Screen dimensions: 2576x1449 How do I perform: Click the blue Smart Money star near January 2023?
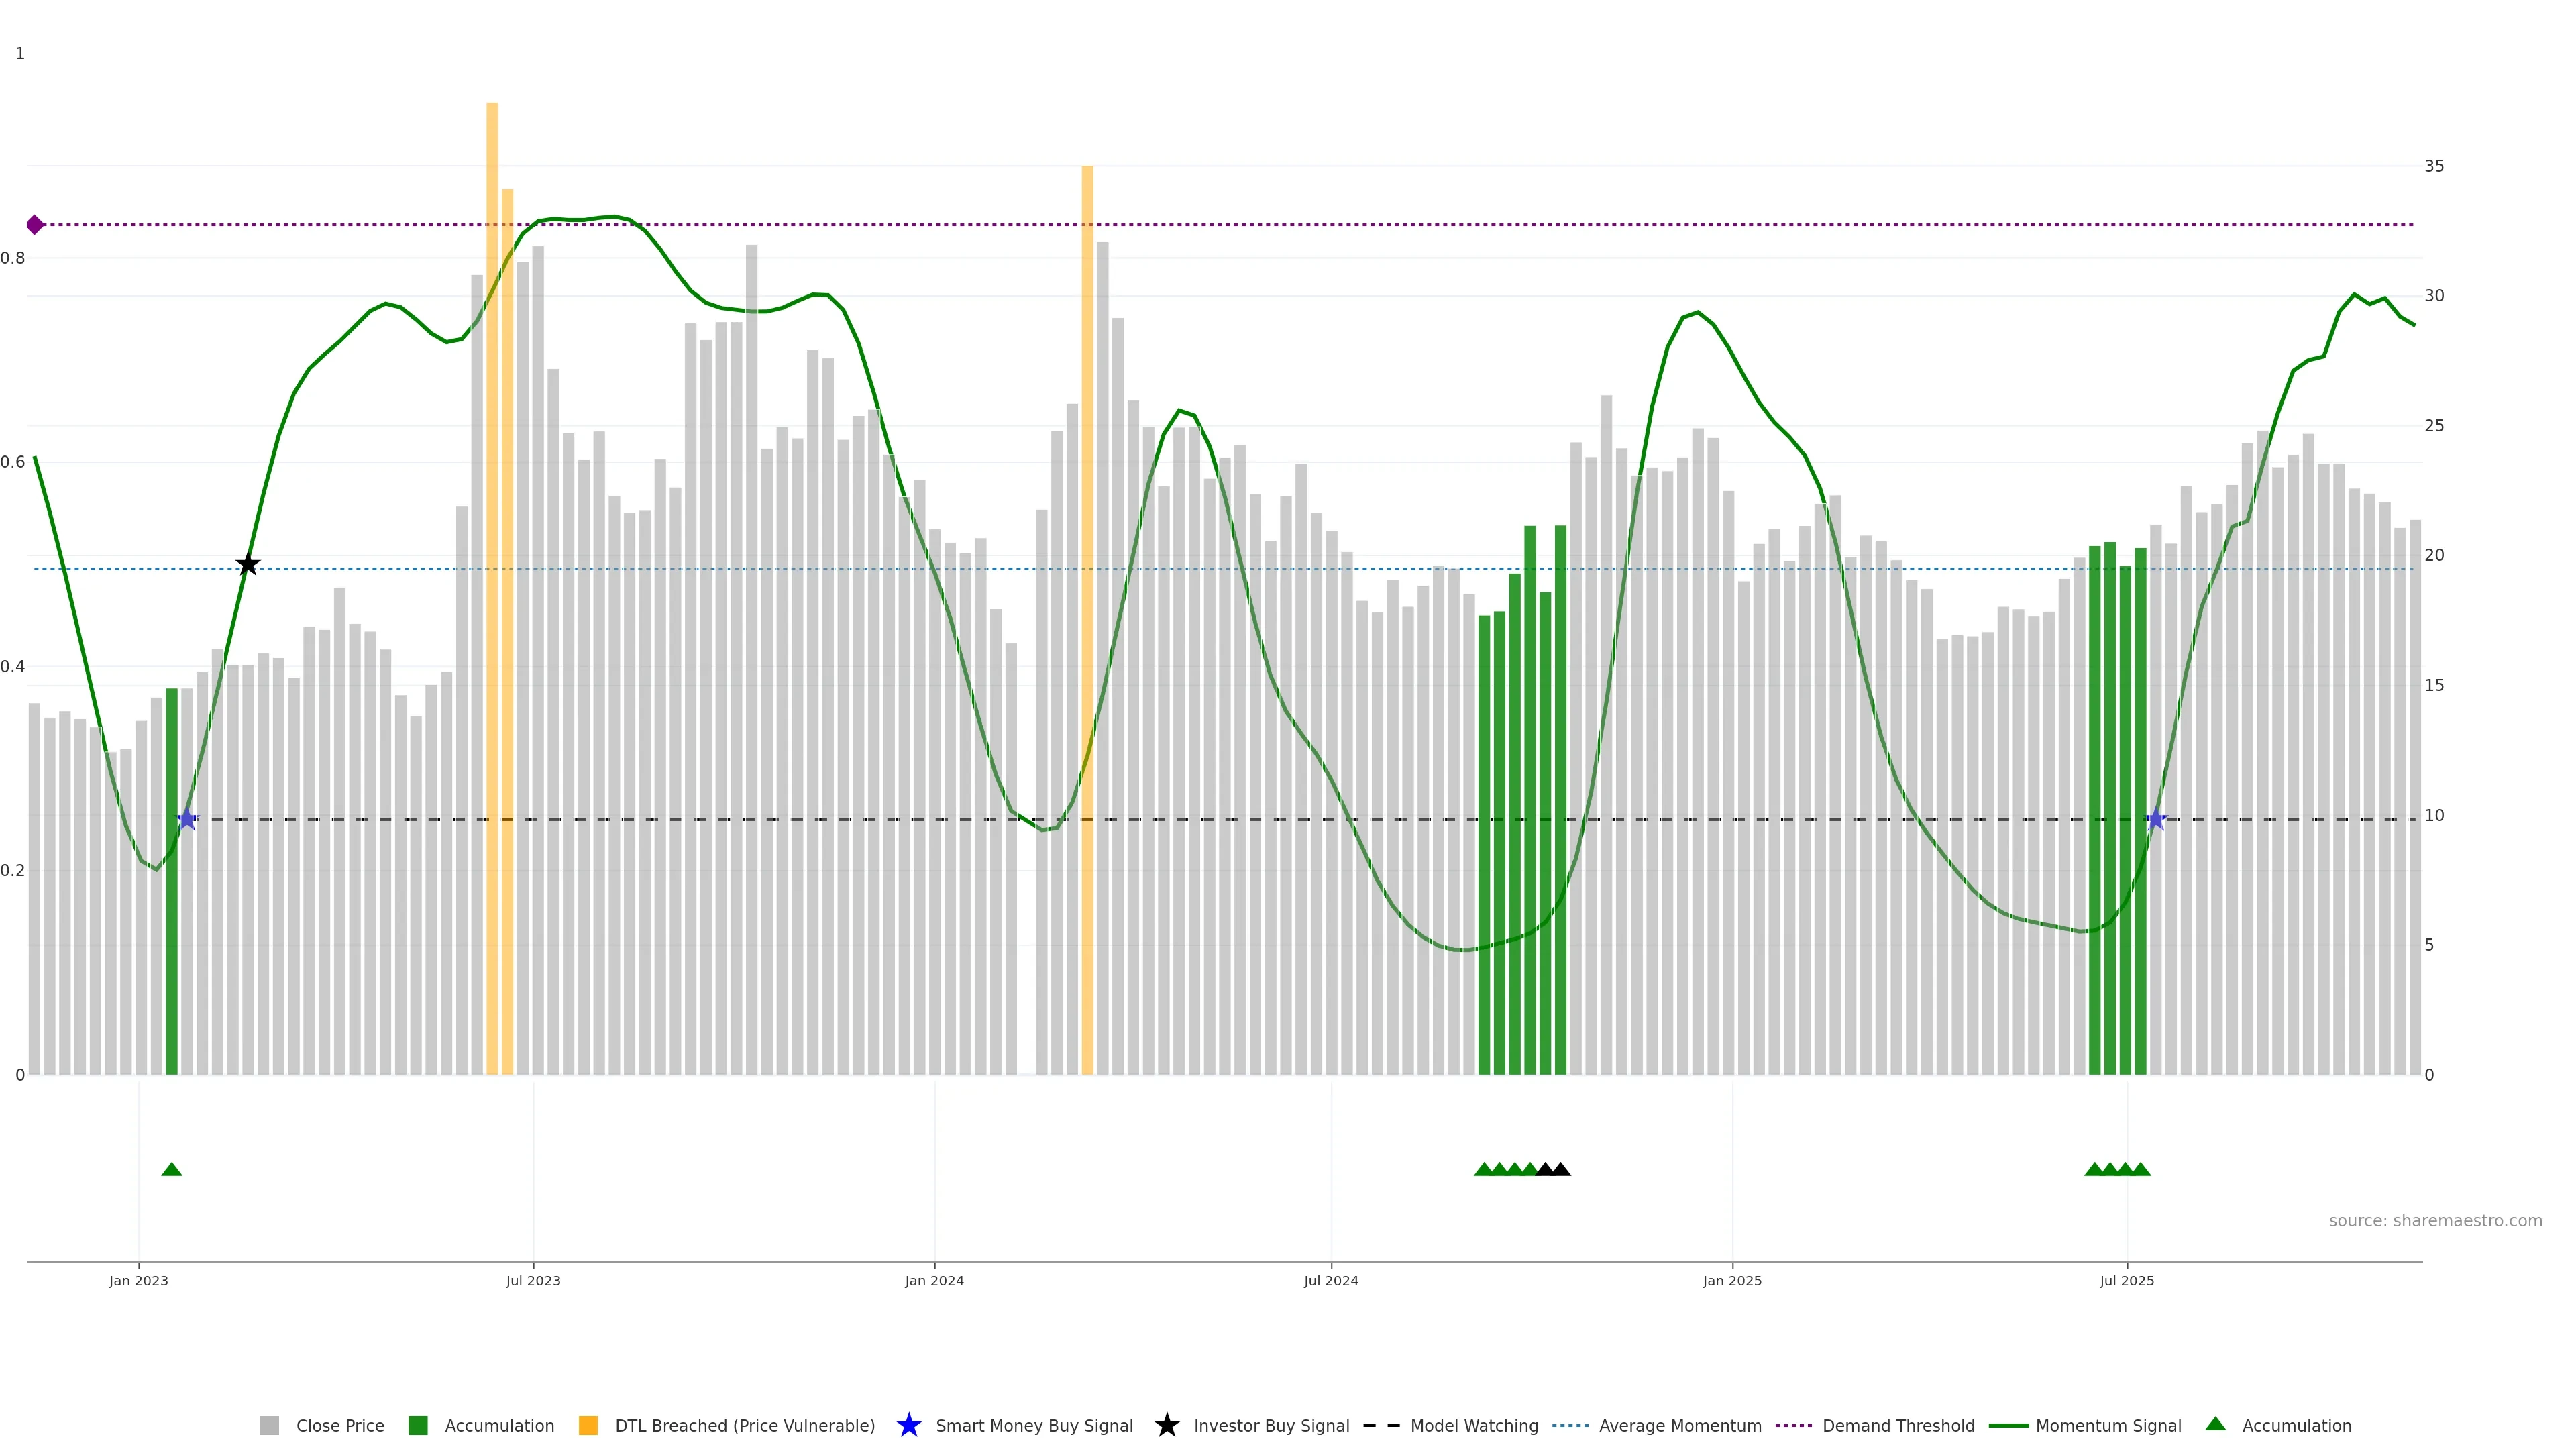[x=187, y=820]
